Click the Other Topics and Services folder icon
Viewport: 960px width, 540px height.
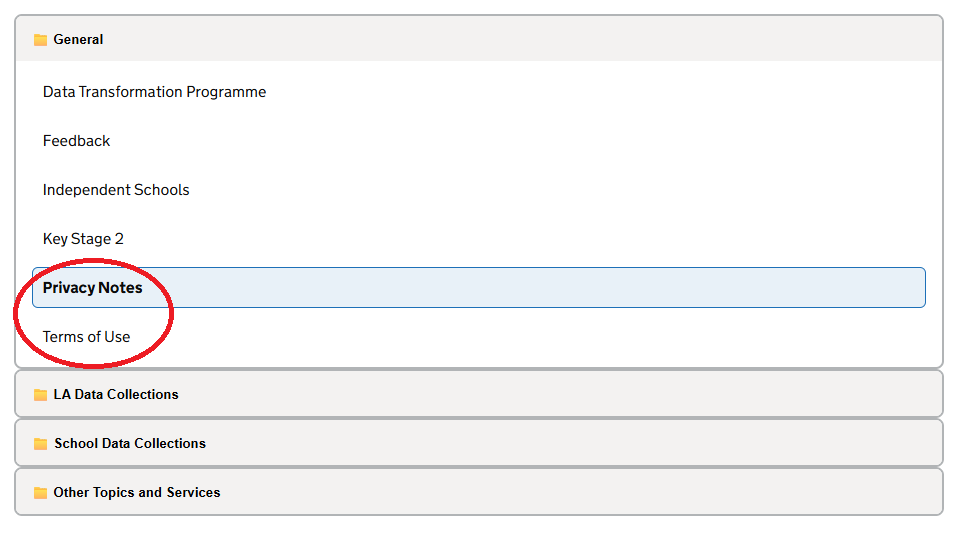(40, 492)
